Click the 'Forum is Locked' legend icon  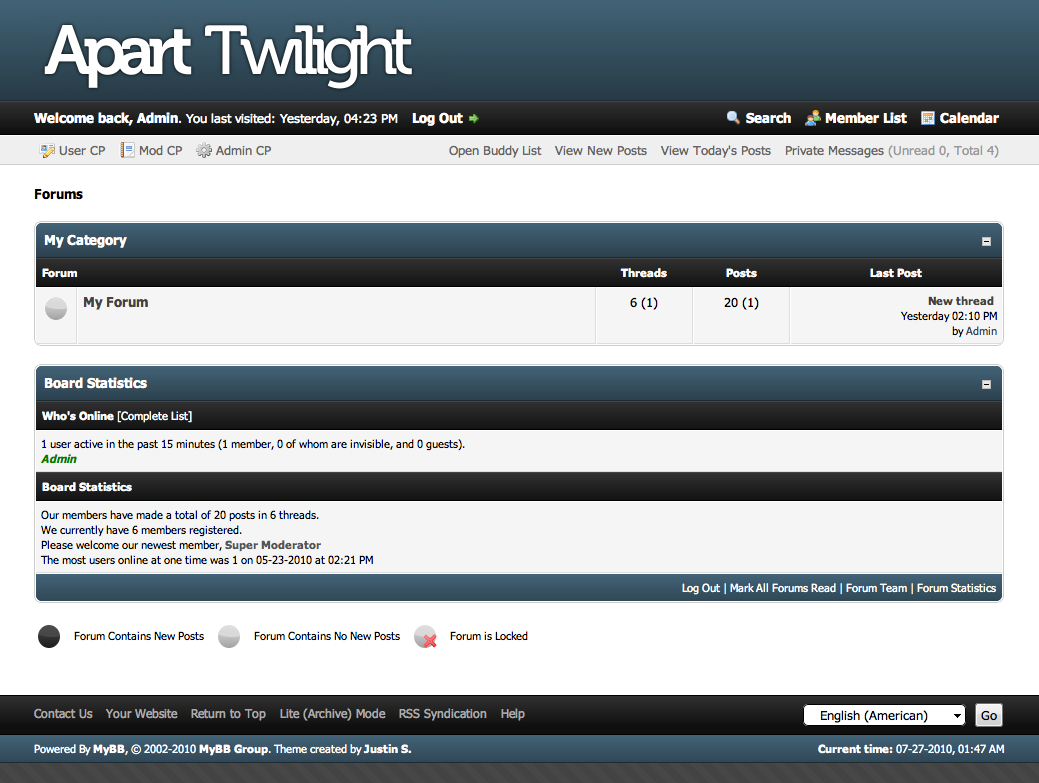coord(426,637)
